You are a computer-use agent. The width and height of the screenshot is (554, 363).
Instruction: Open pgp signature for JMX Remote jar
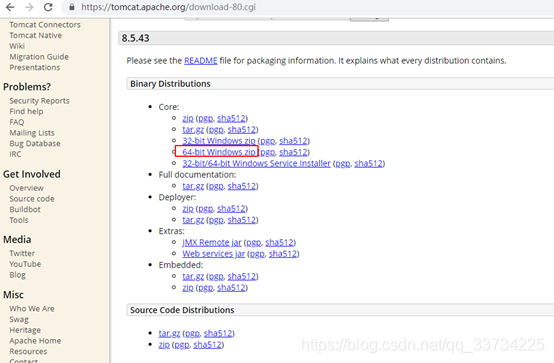click(x=254, y=242)
